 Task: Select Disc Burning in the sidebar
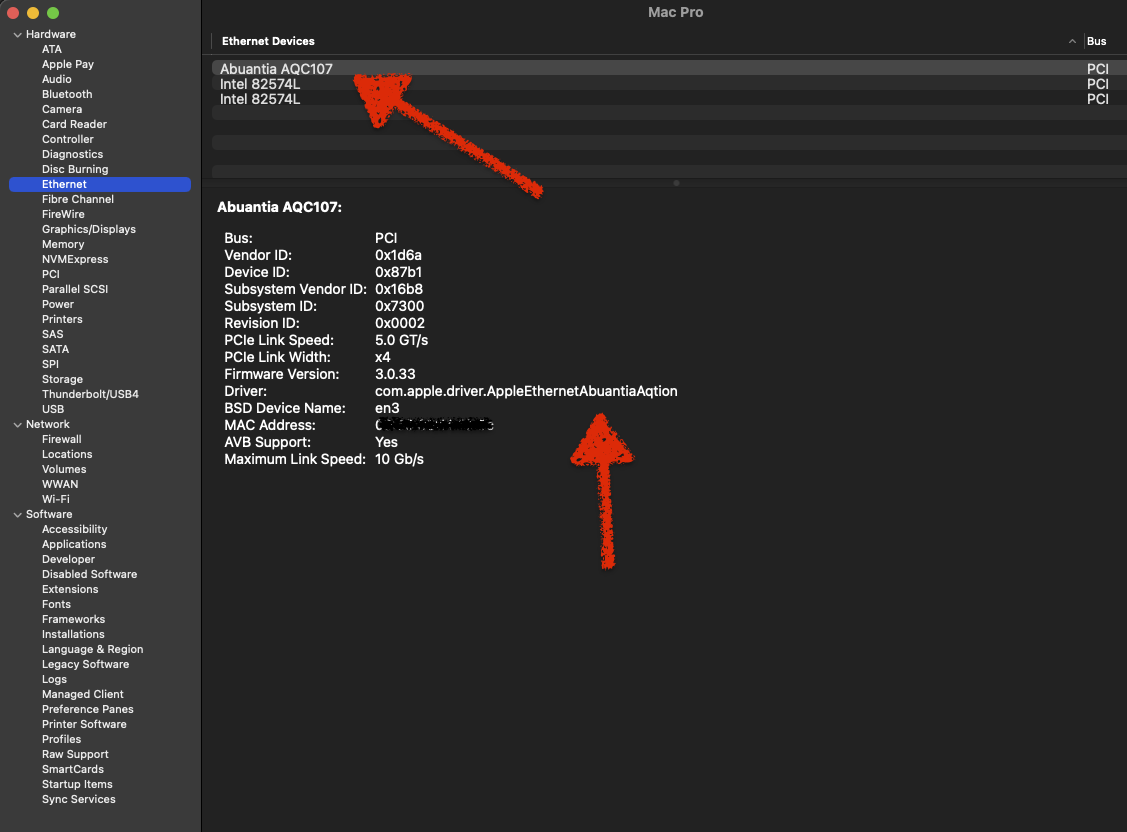click(x=75, y=170)
